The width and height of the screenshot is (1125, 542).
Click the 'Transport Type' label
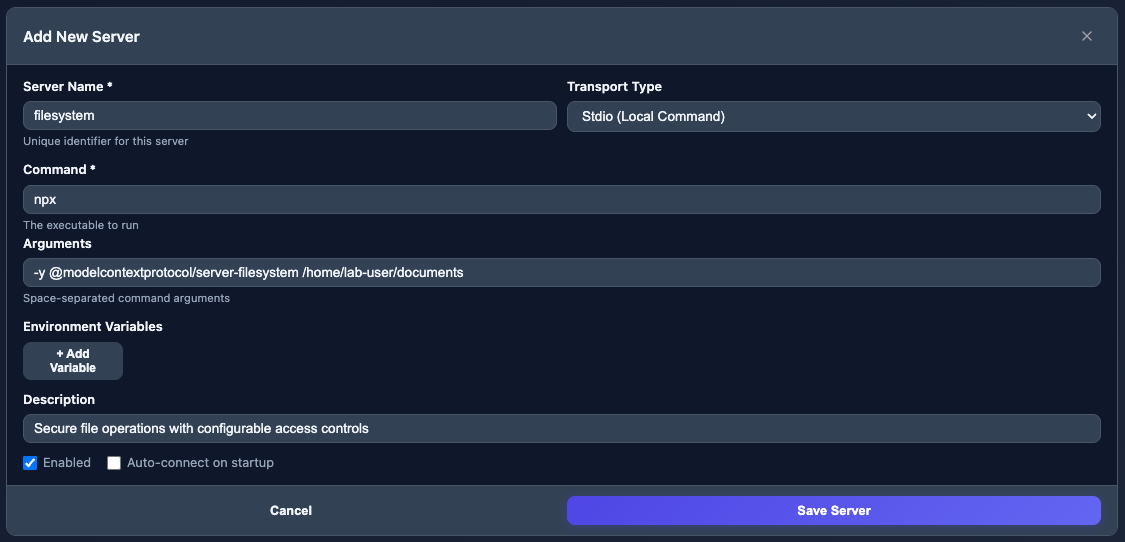(x=614, y=87)
